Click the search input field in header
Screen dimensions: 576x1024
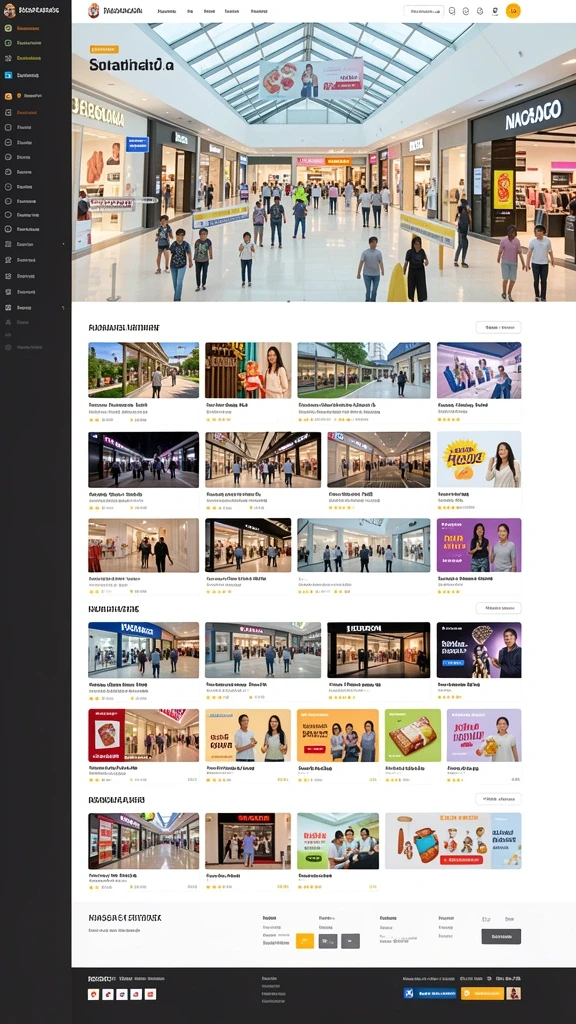pos(424,11)
